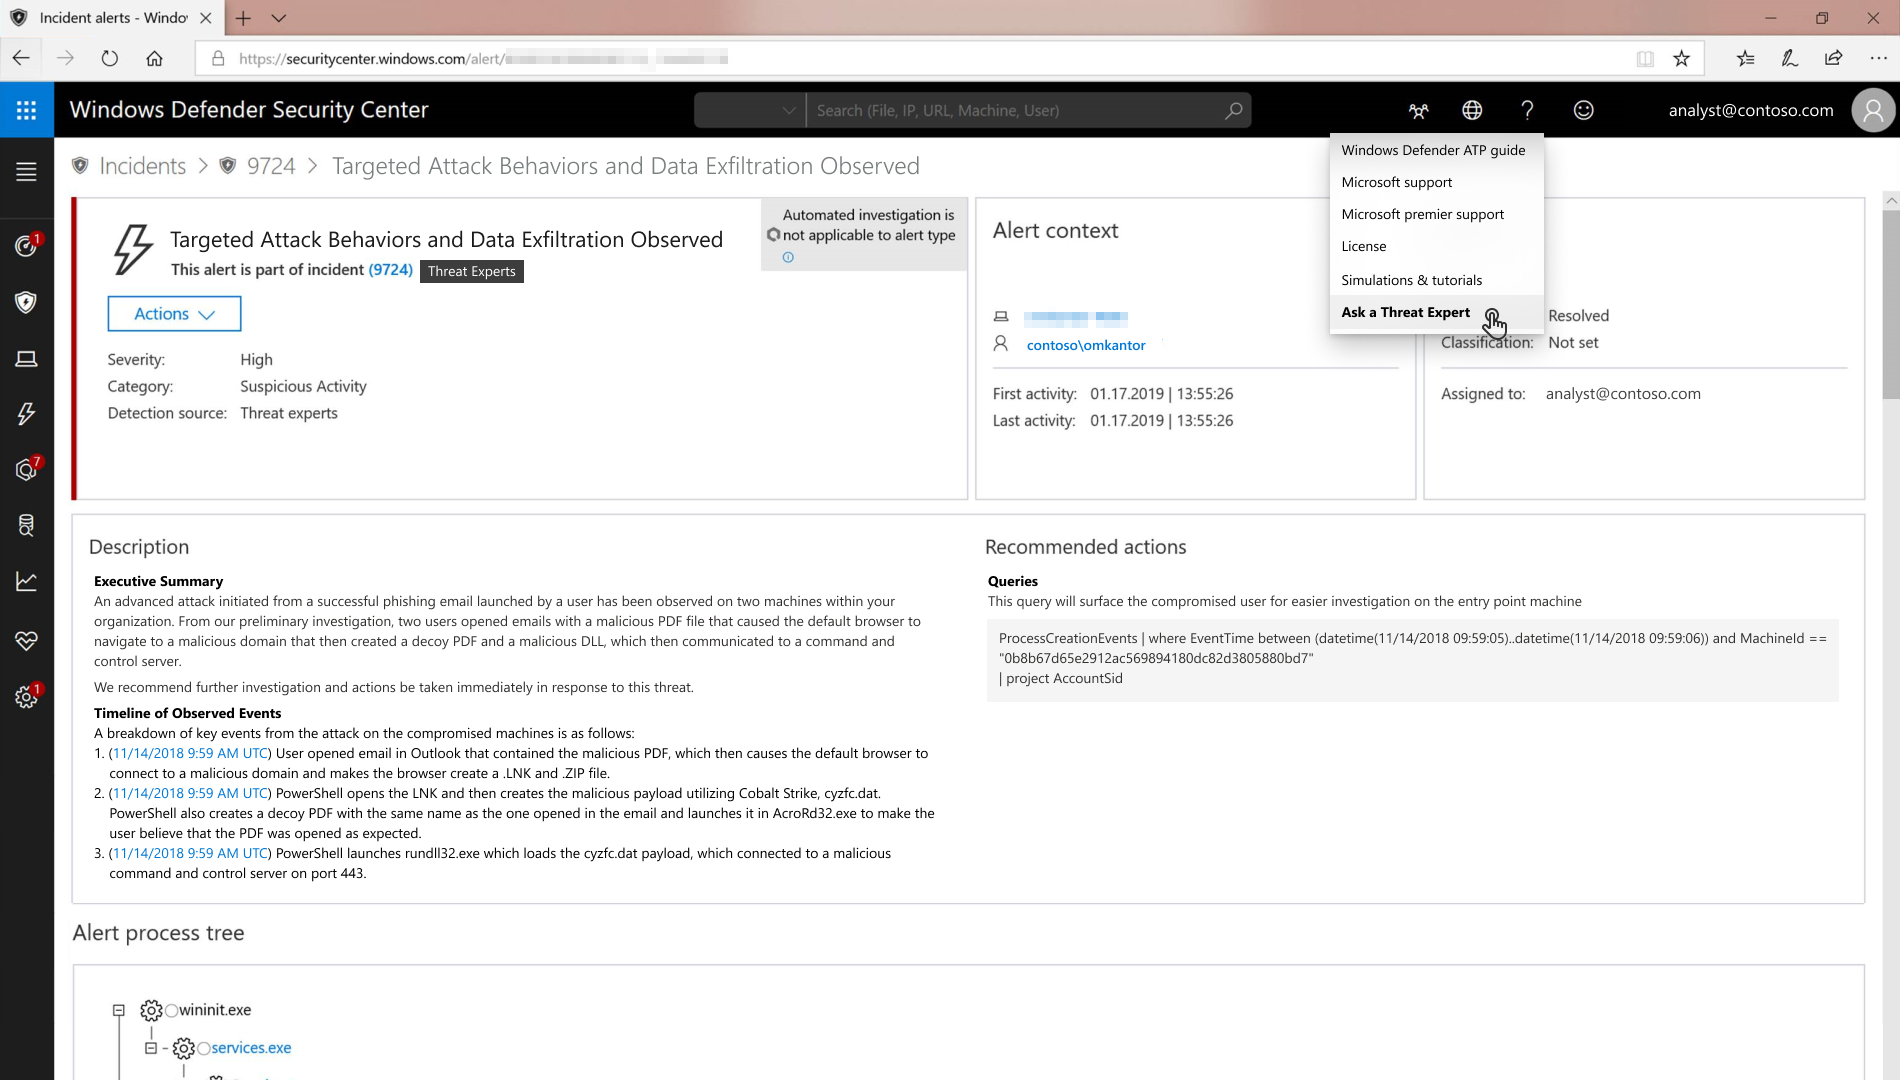
Task: Collapse the navigation pane with the hamburger icon
Action: (x=26, y=171)
